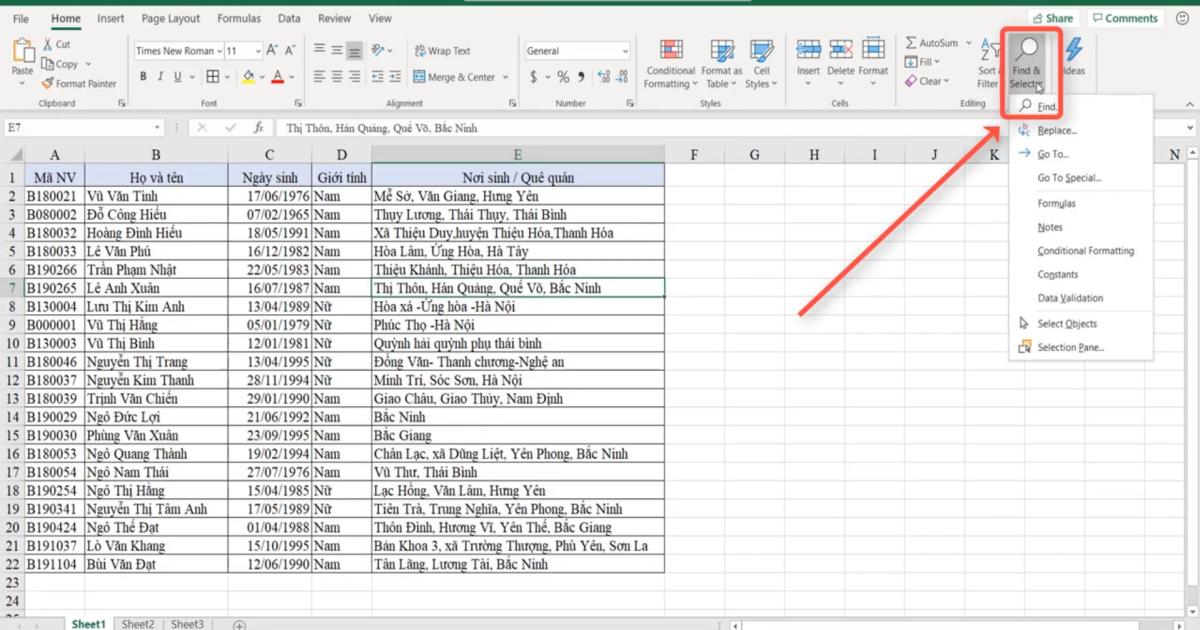Select Top Align icon
The width and height of the screenshot is (1200, 630).
pyautogui.click(x=319, y=50)
